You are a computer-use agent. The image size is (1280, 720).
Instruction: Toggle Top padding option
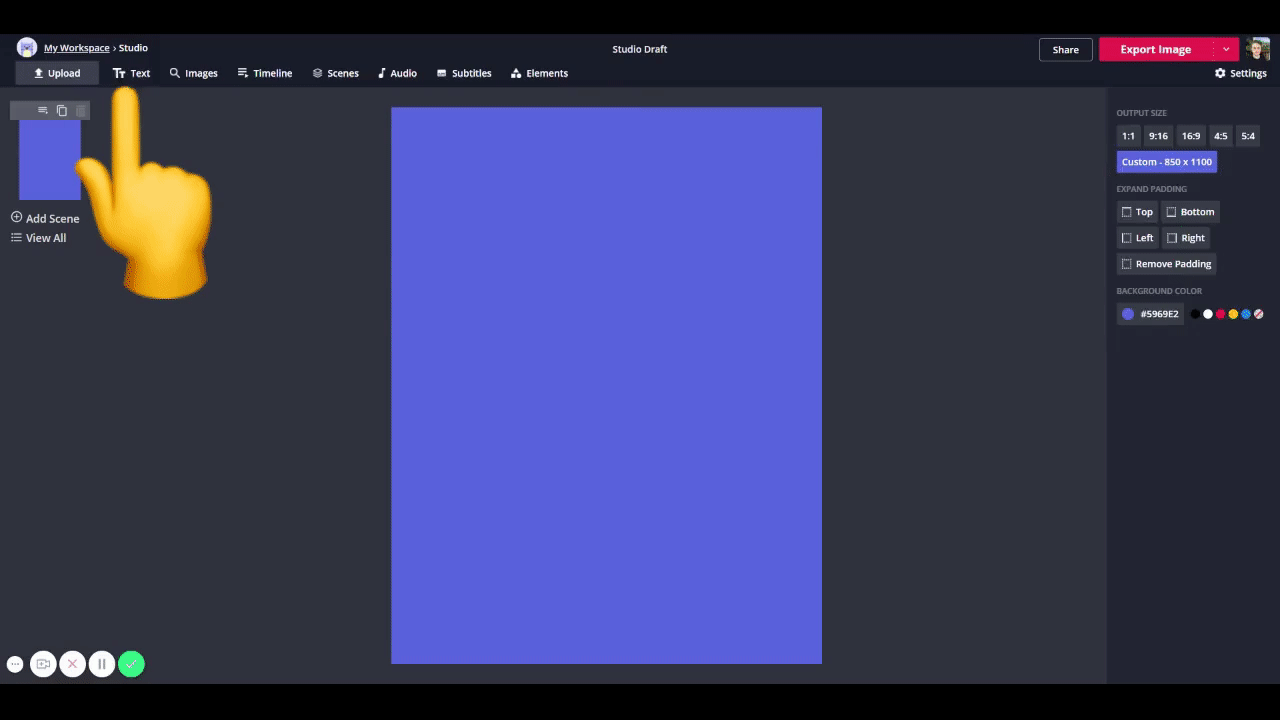(1137, 212)
